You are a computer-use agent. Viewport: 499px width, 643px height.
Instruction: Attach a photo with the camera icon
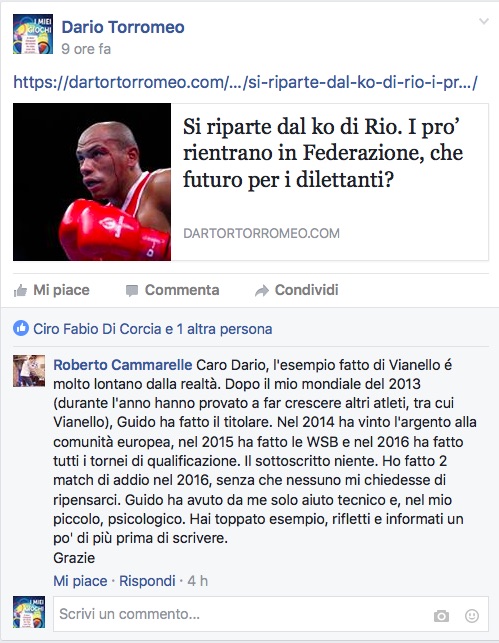[x=441, y=616]
